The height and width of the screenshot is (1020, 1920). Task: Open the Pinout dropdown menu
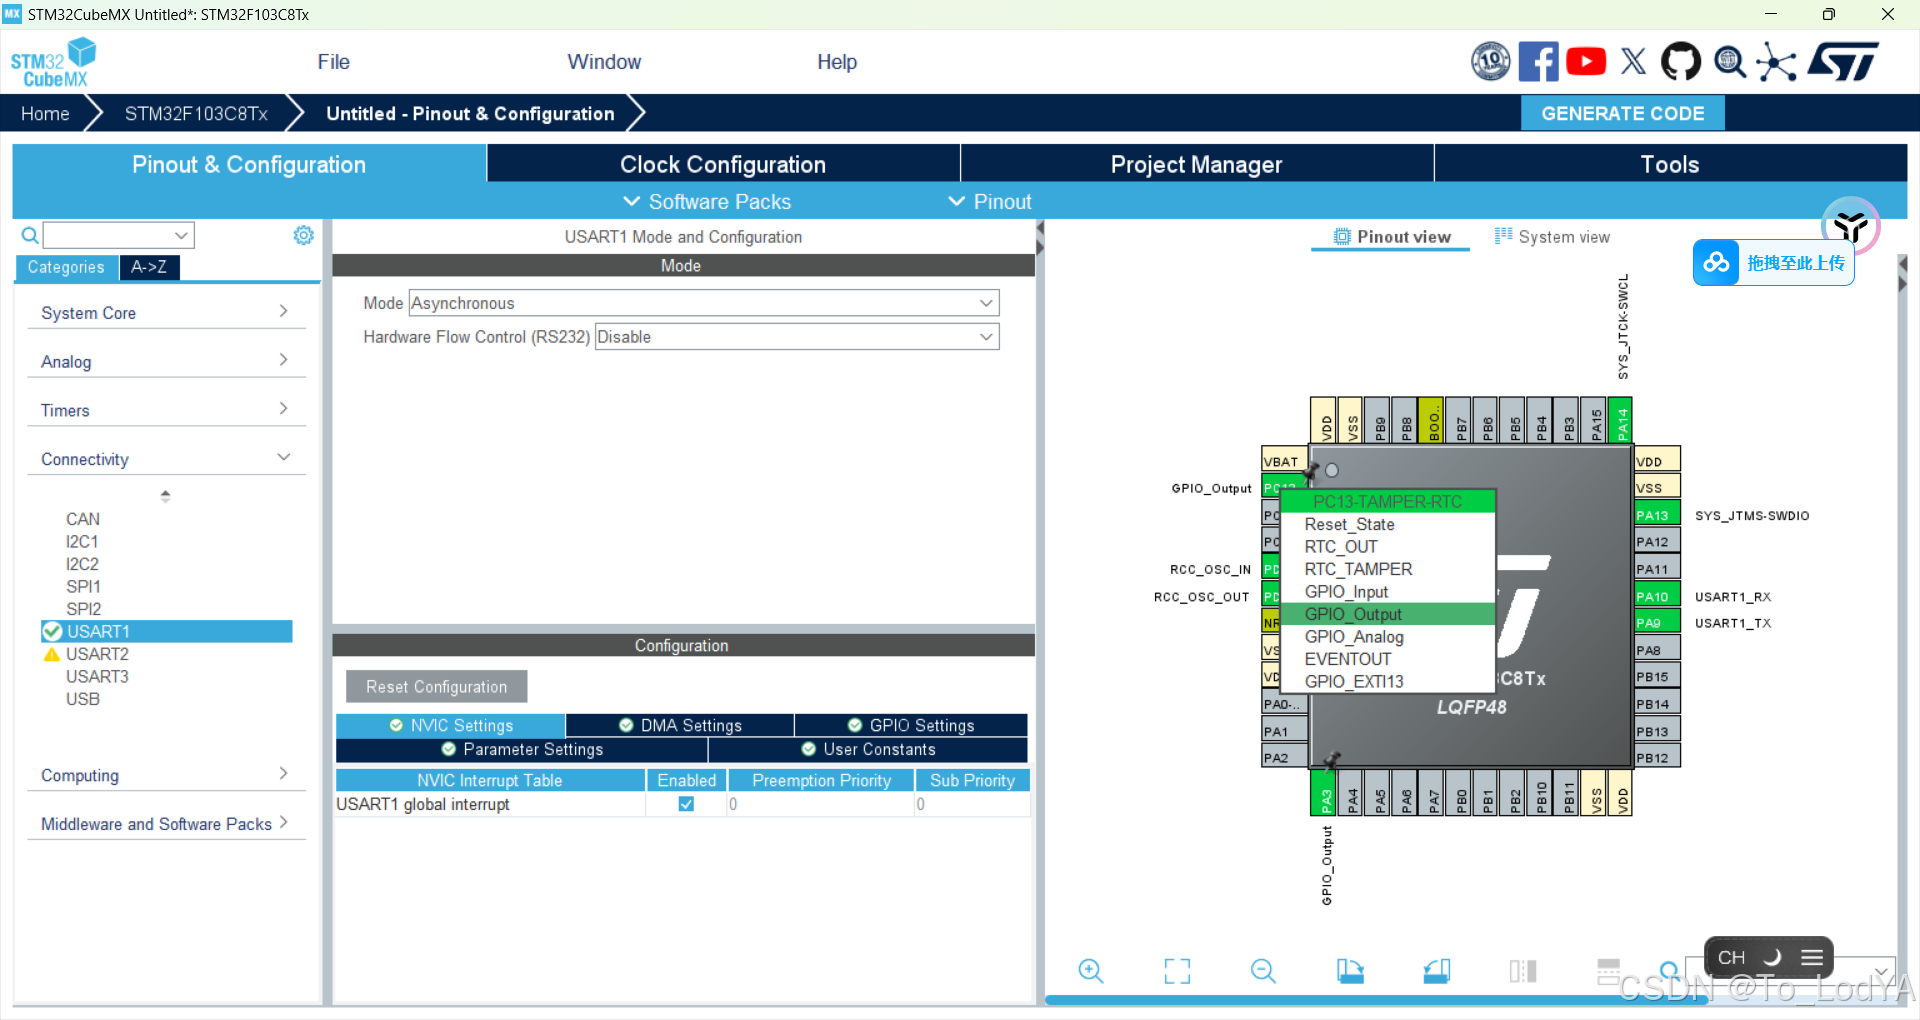[x=990, y=202]
